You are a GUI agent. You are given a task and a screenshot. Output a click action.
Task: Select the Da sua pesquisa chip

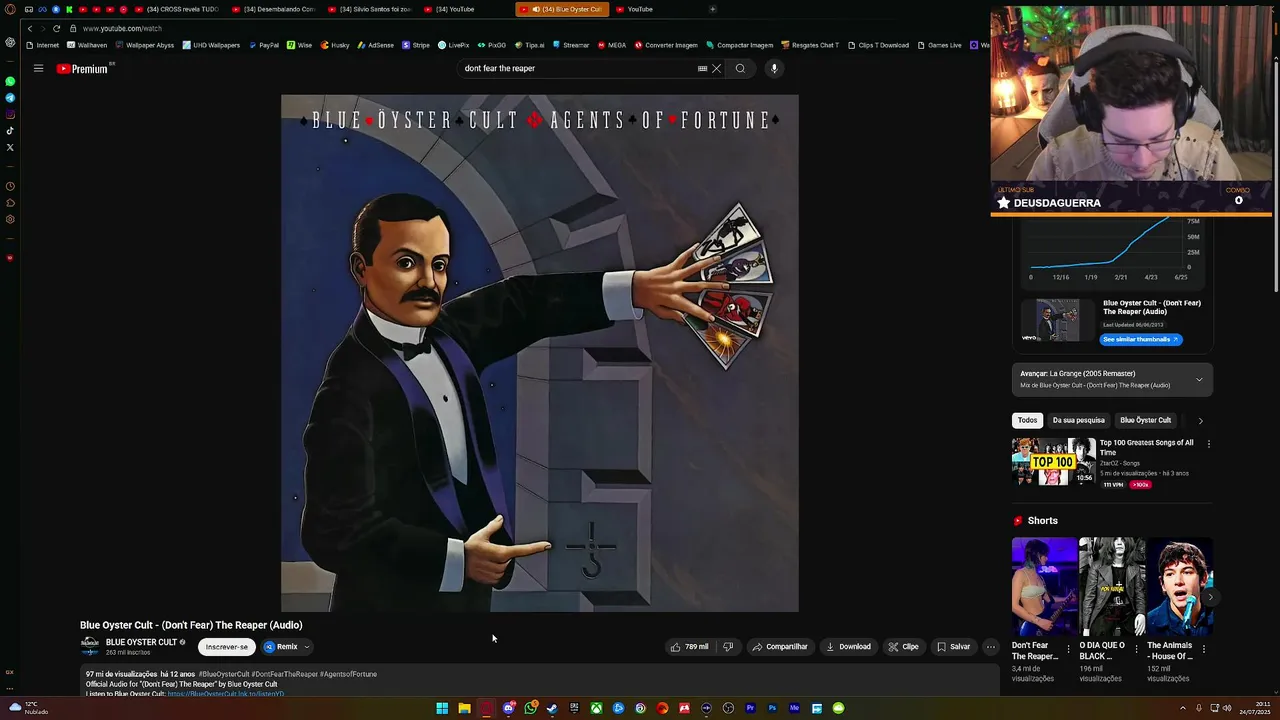[1078, 421]
